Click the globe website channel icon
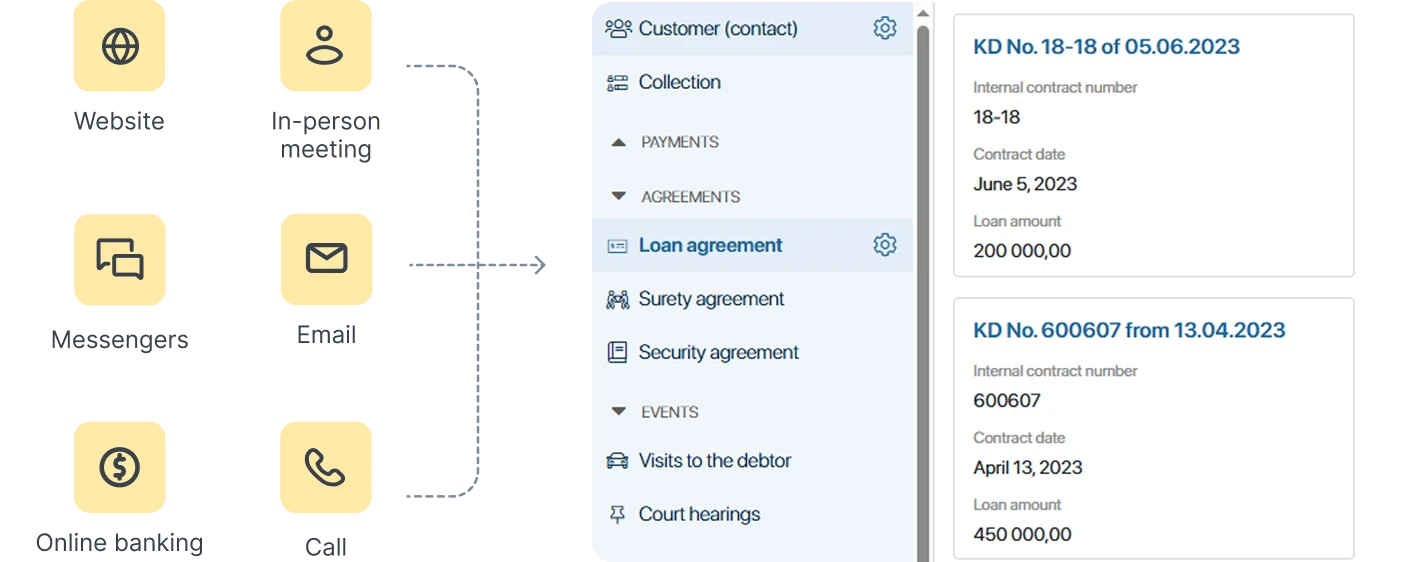Screen dimensions: 1416x562 [120, 47]
